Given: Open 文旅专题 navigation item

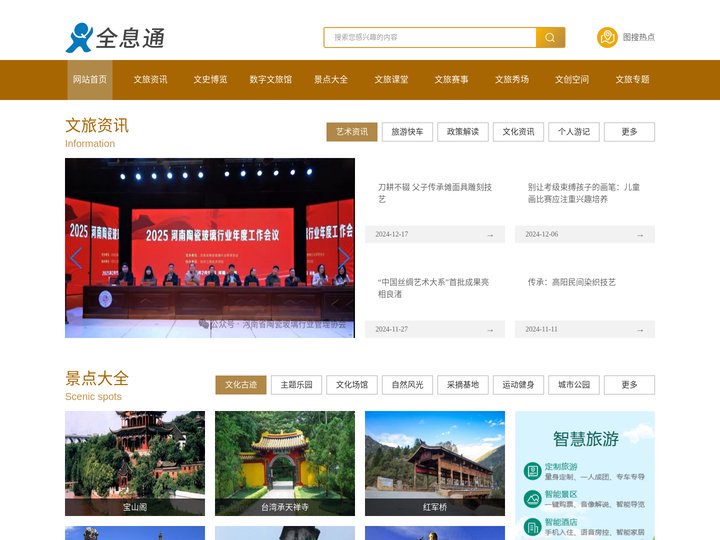Looking at the screenshot, I should click(x=632, y=80).
